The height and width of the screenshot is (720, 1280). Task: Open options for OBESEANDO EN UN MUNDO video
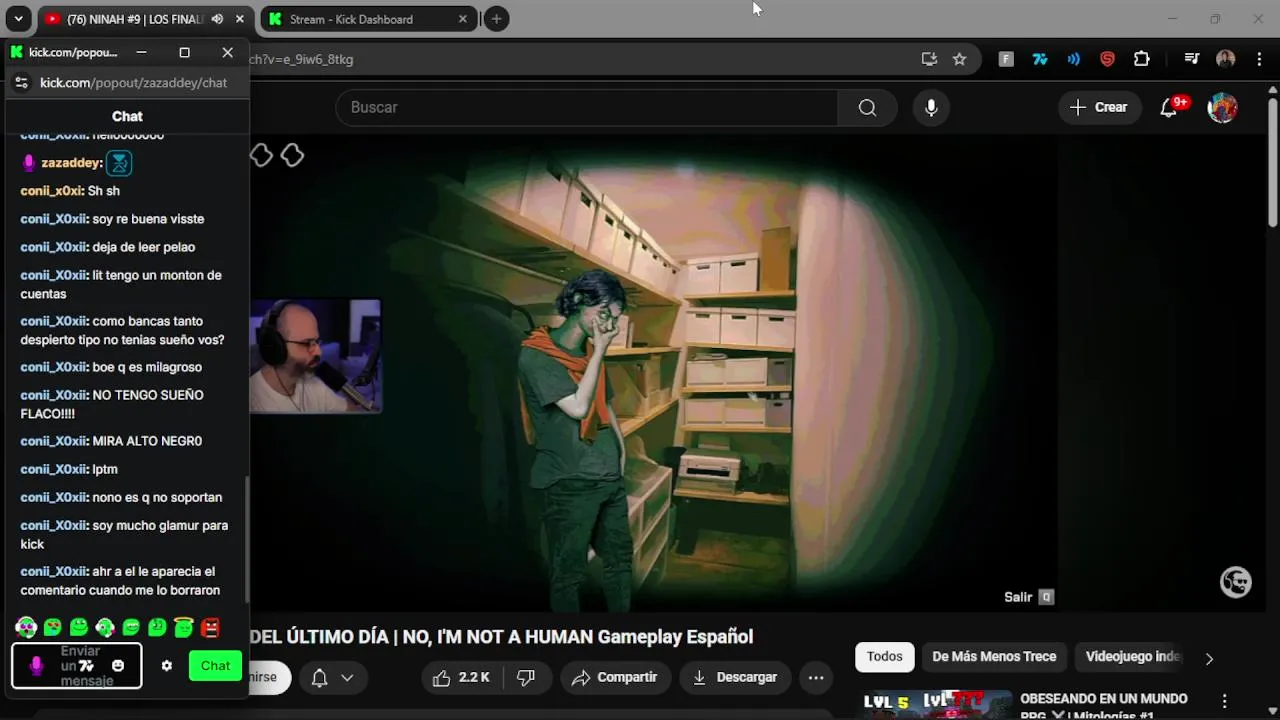pyautogui.click(x=1224, y=701)
